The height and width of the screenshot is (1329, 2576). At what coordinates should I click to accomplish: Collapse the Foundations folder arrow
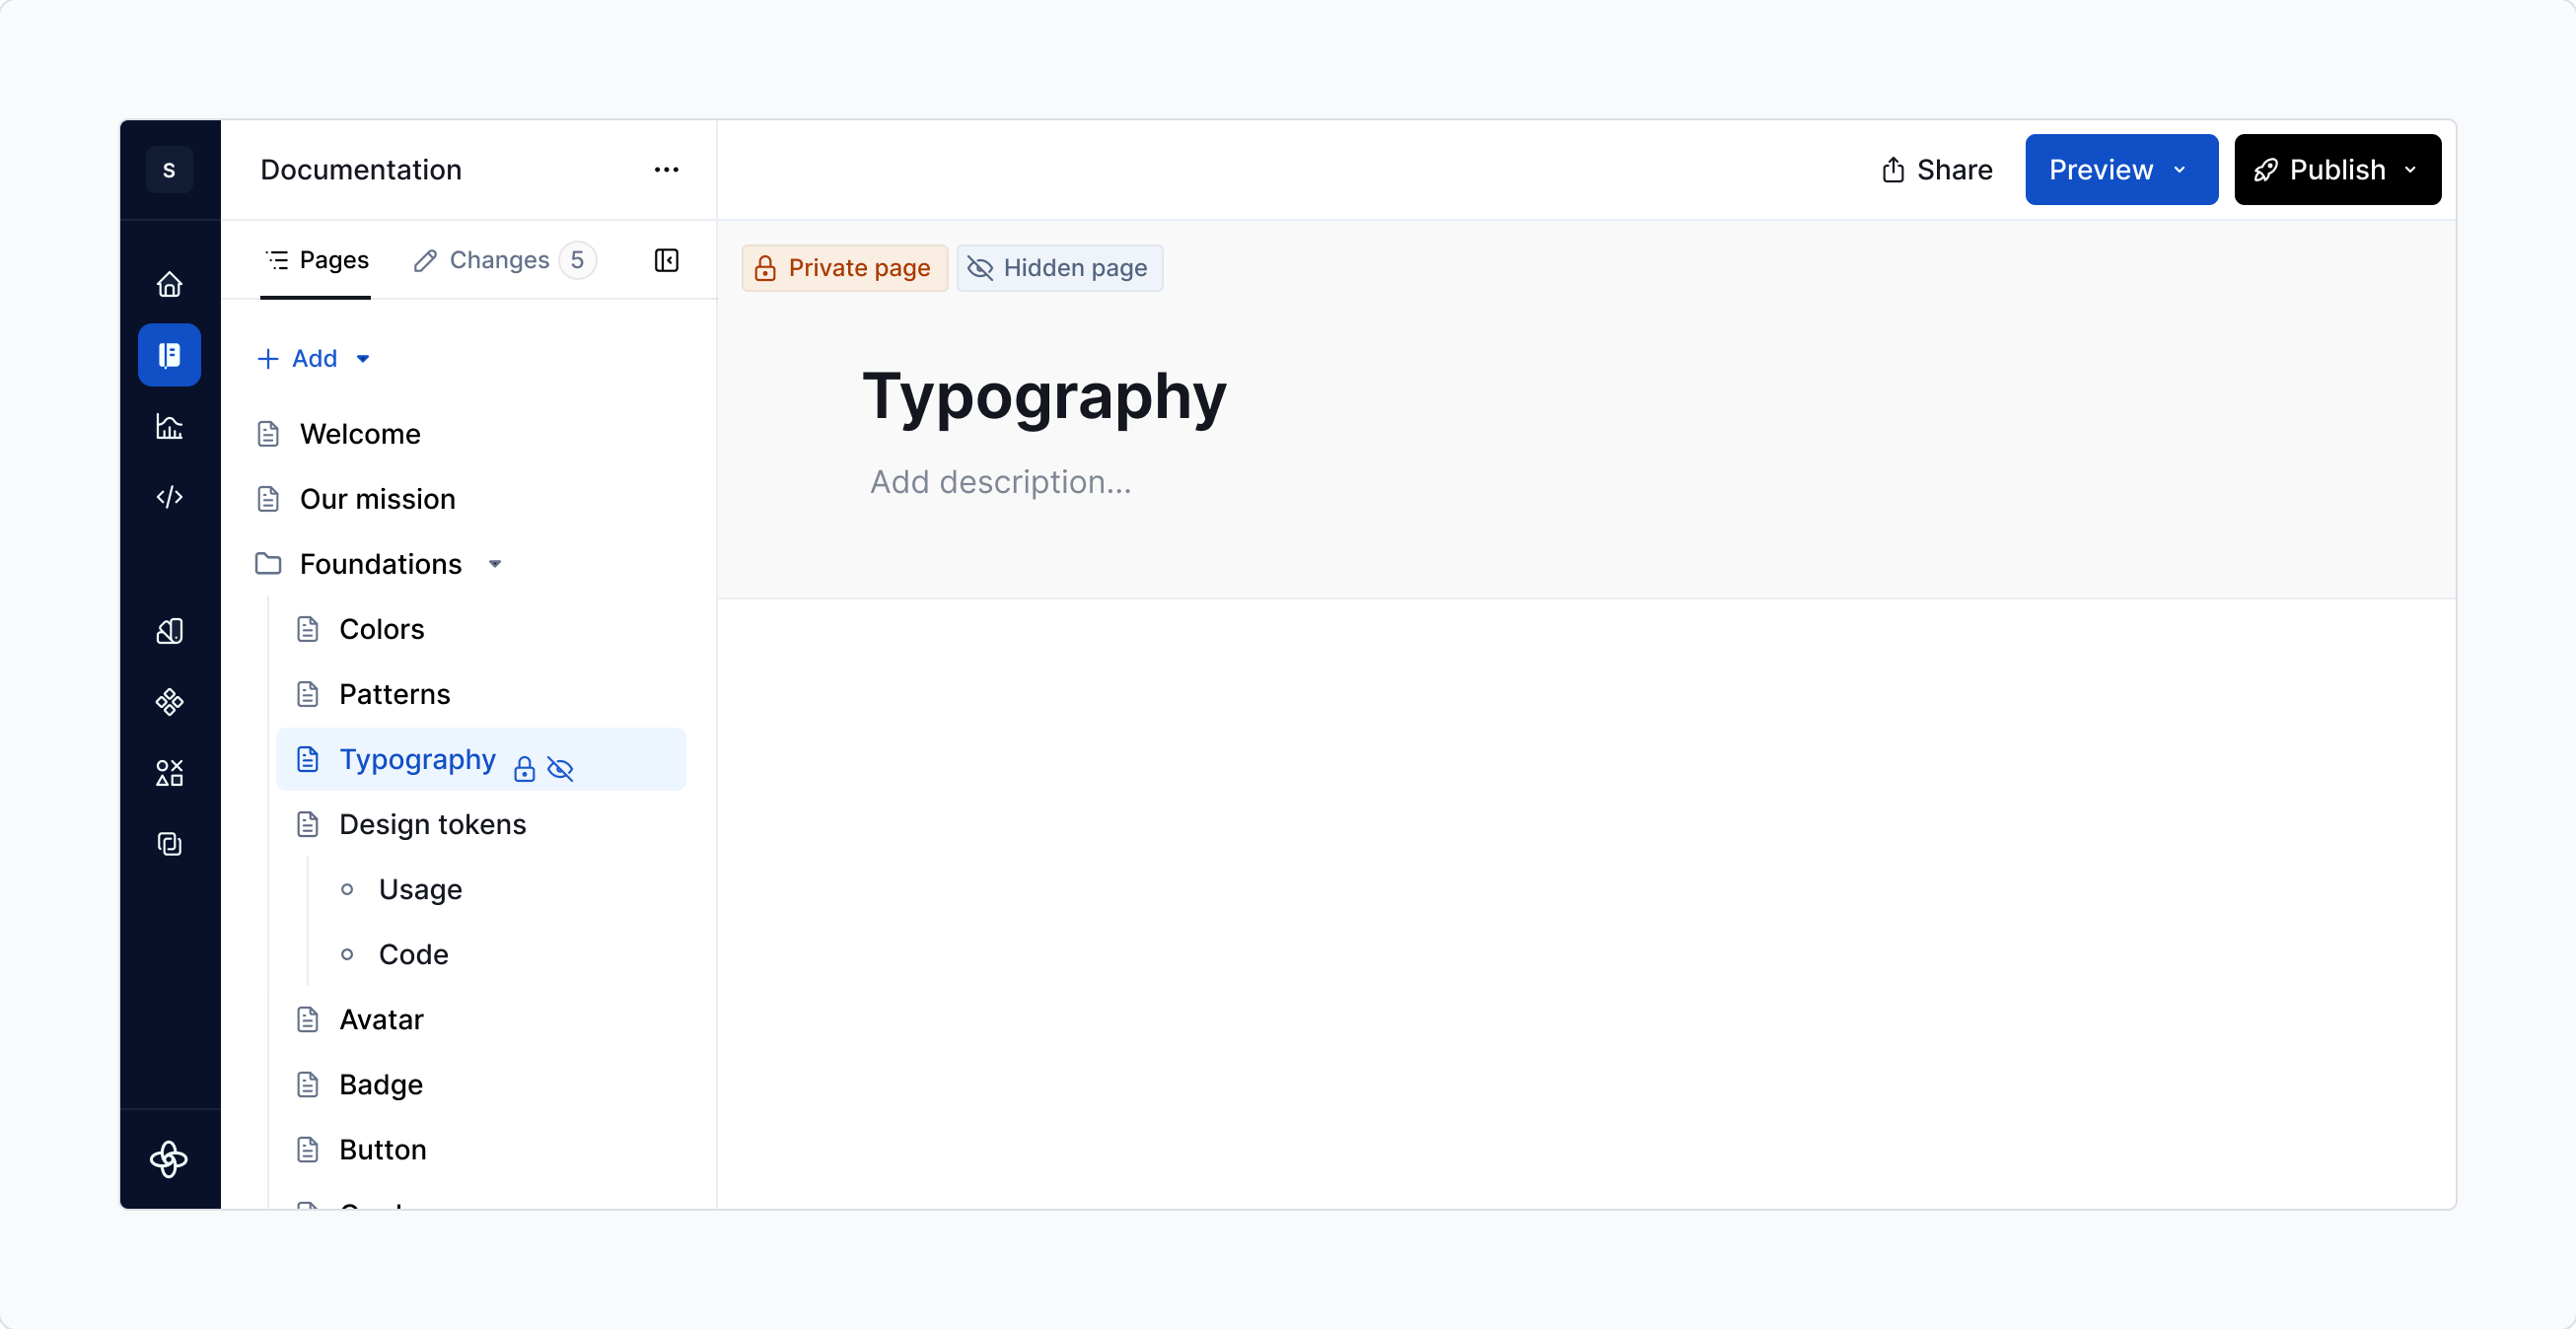pos(495,564)
